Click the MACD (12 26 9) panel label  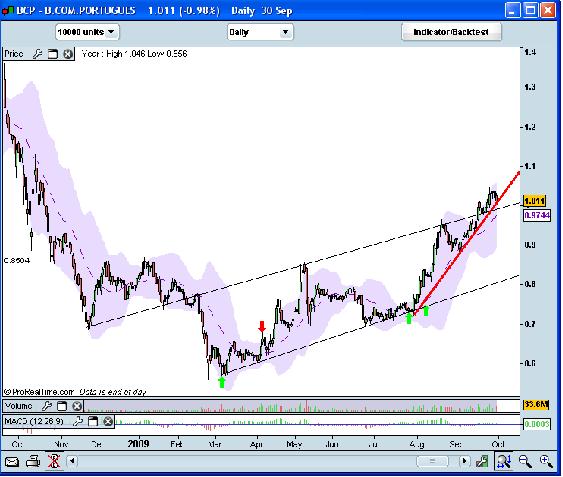click(x=34, y=421)
